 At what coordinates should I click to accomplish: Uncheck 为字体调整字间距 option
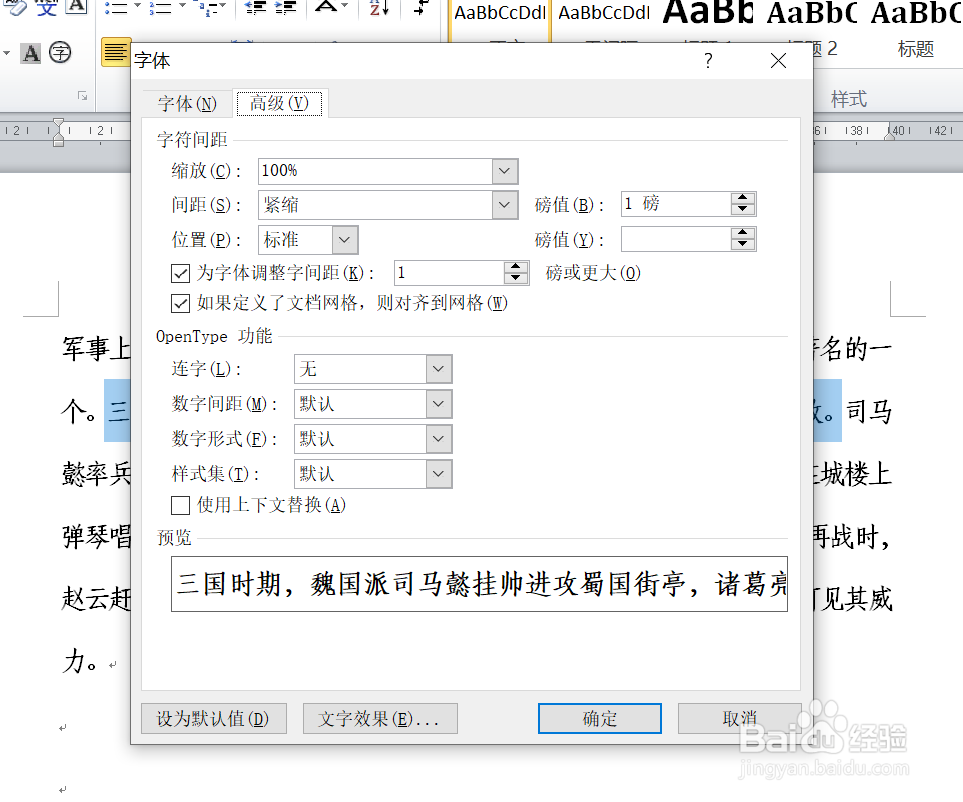[x=180, y=272]
